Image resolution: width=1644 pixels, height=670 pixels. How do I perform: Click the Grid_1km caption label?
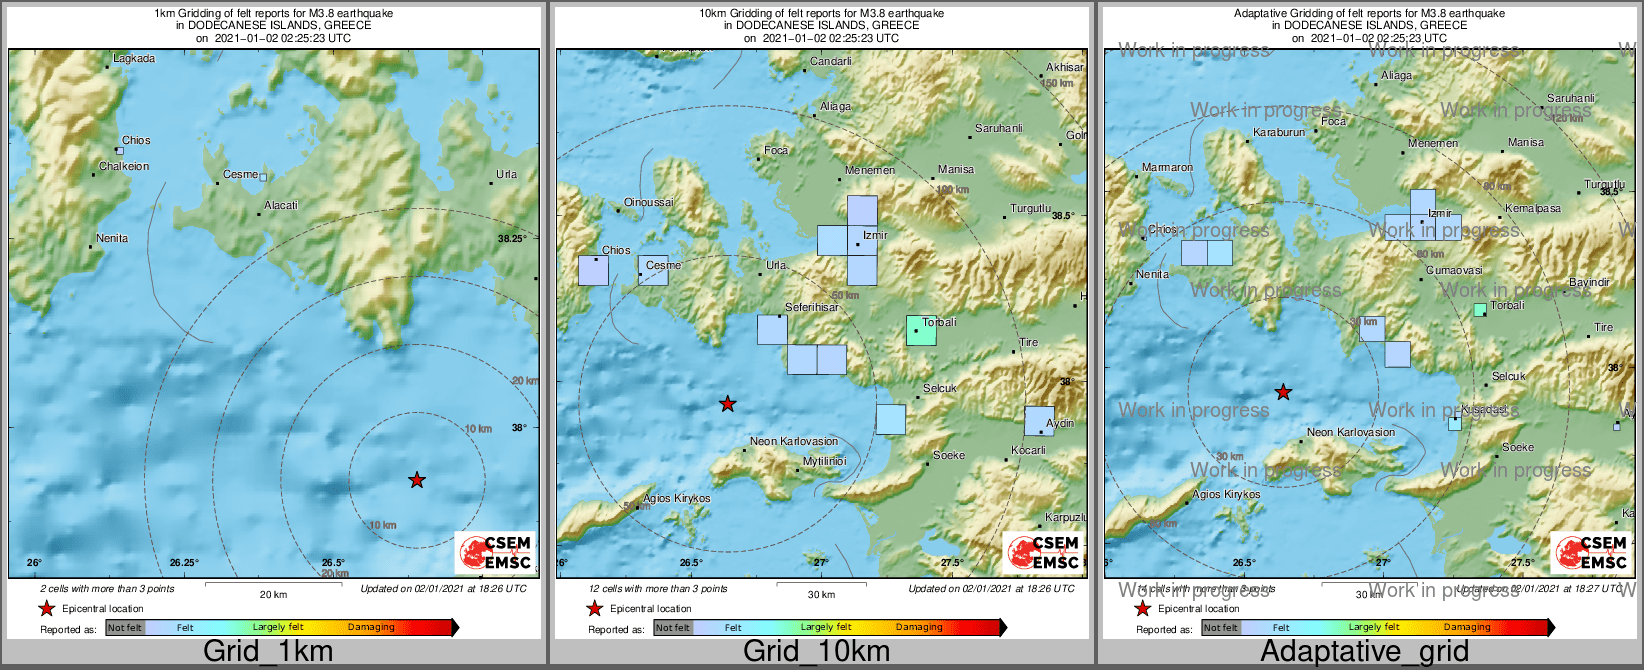coord(268,651)
